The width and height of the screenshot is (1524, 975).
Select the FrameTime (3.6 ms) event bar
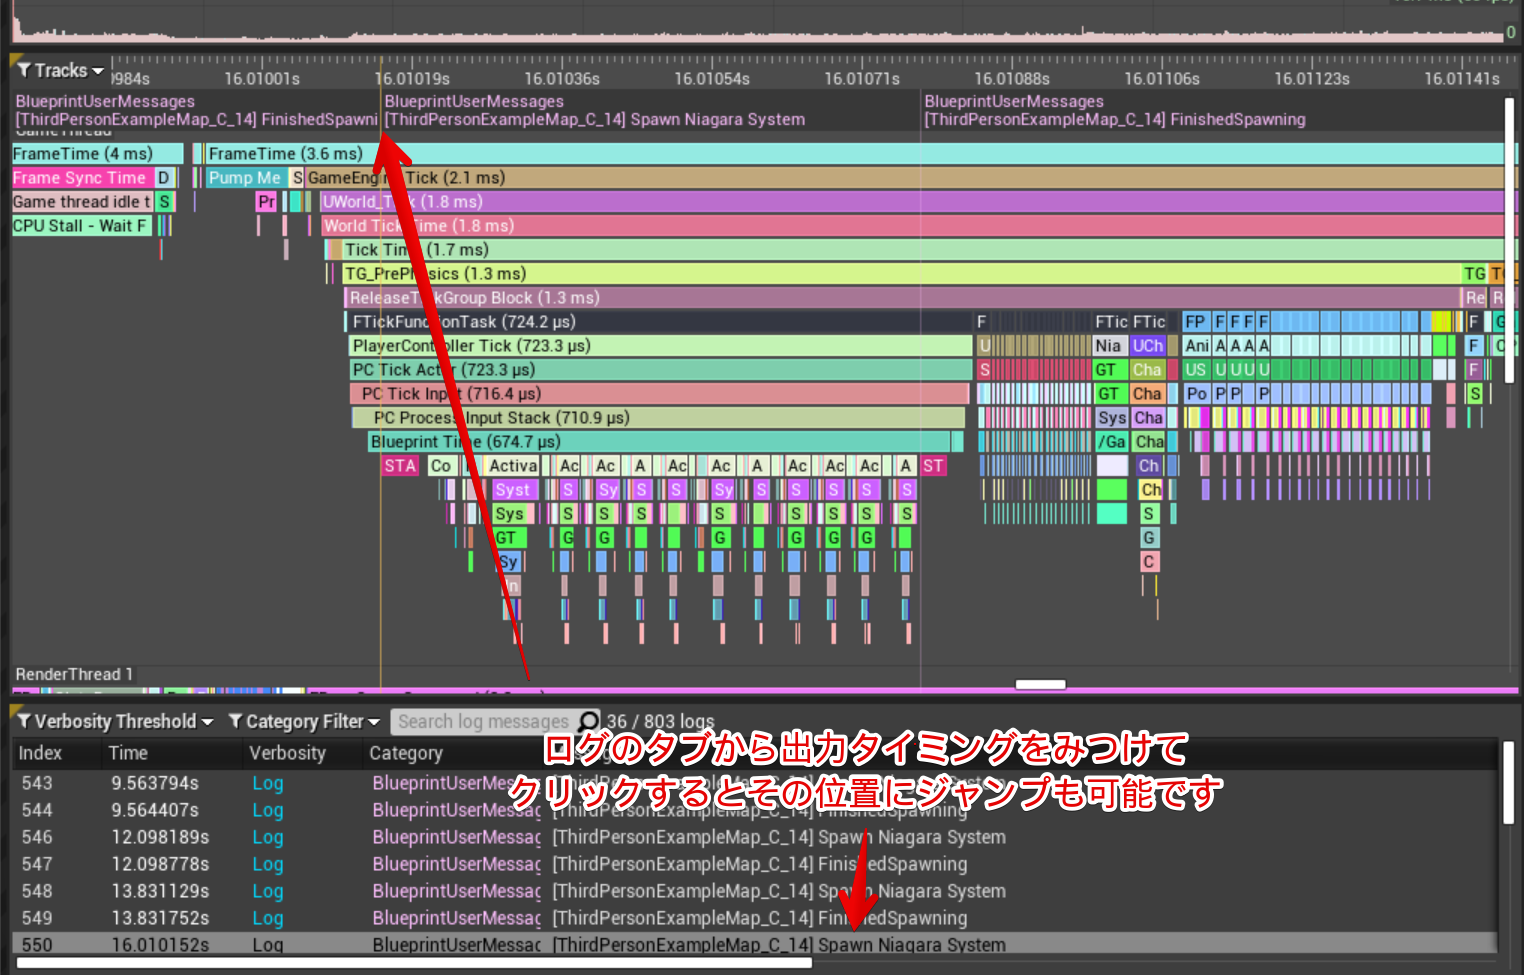tap(290, 153)
